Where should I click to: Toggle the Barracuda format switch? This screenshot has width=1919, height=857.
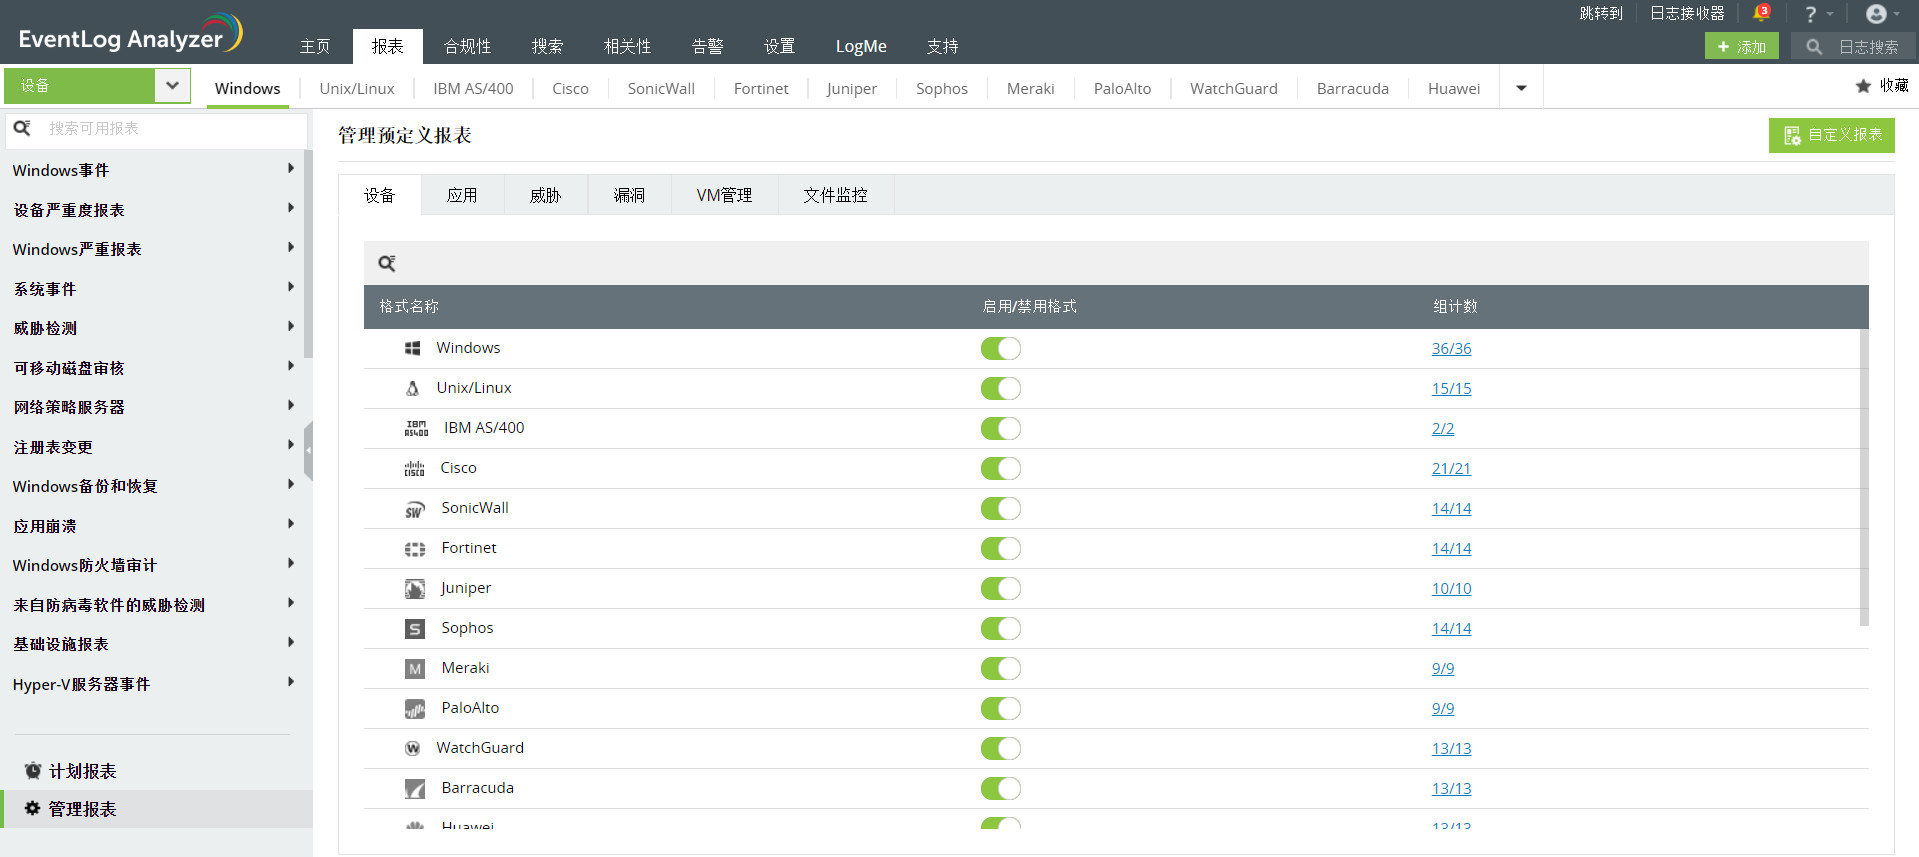[1001, 788]
